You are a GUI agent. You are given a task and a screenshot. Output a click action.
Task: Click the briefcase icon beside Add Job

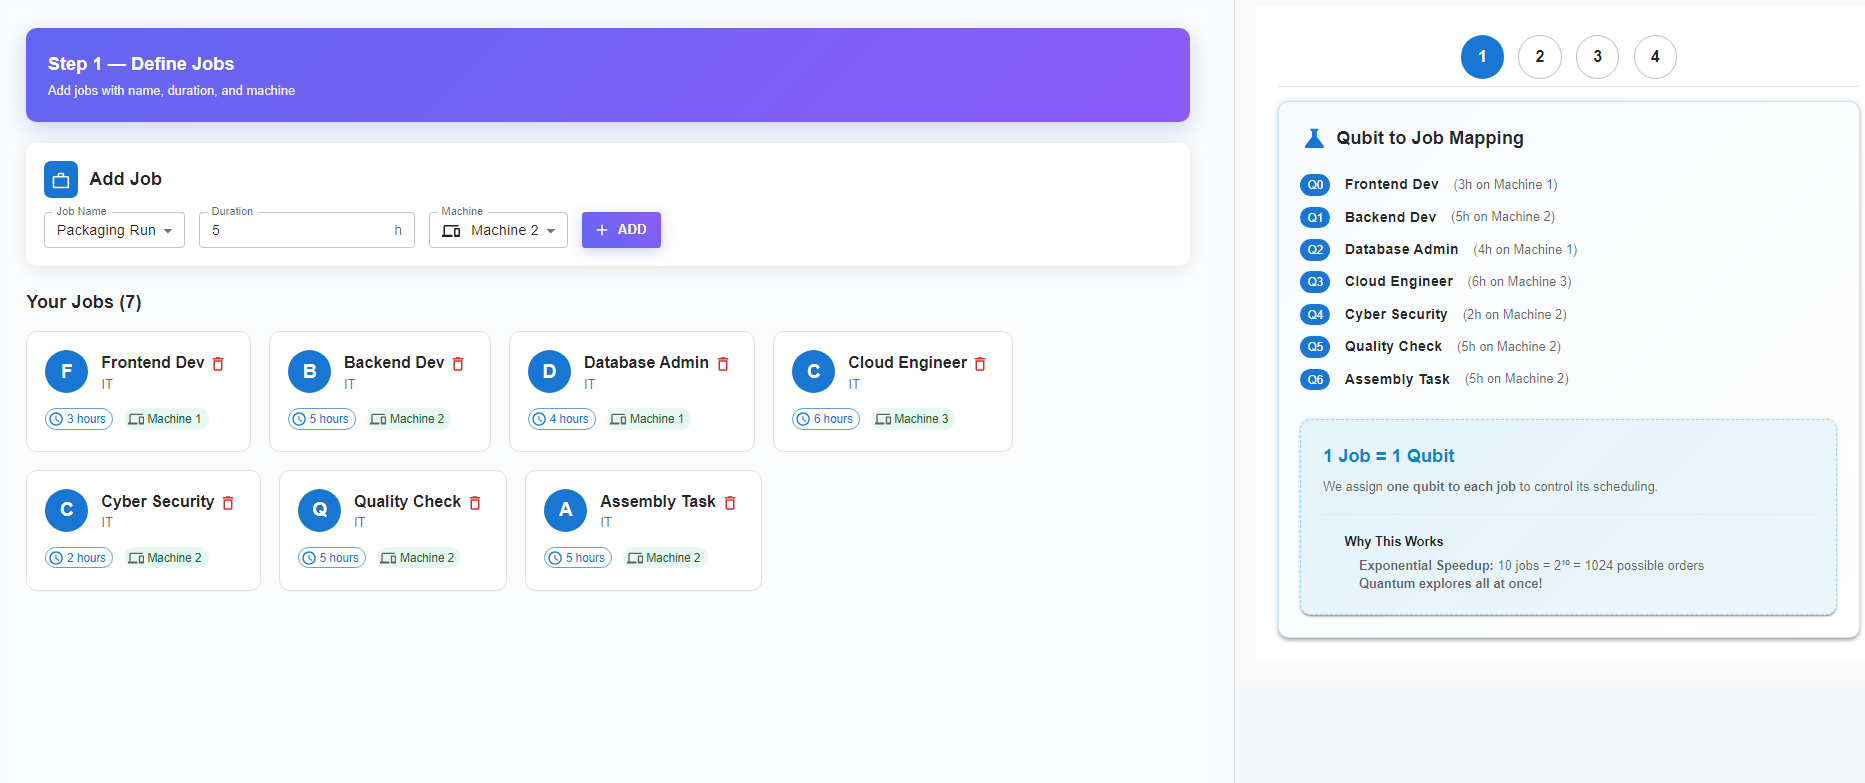61,180
